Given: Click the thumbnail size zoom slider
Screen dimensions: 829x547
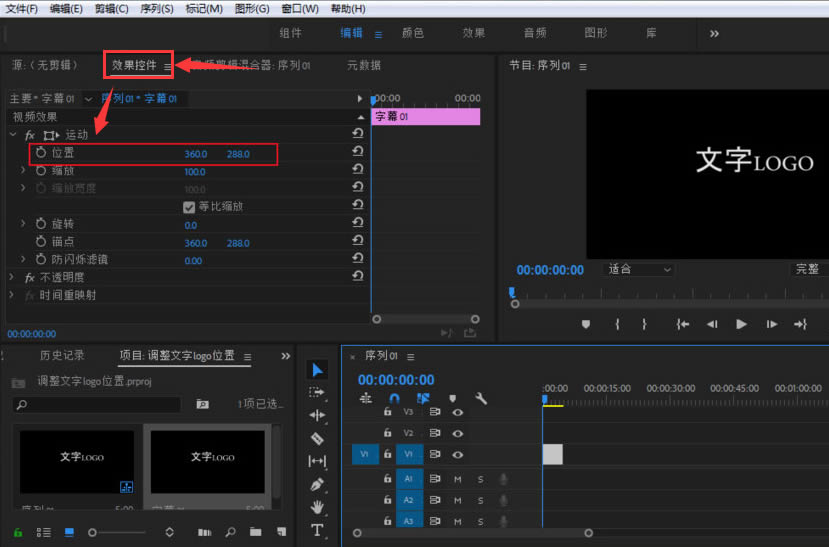Looking at the screenshot, I should coord(92,532).
